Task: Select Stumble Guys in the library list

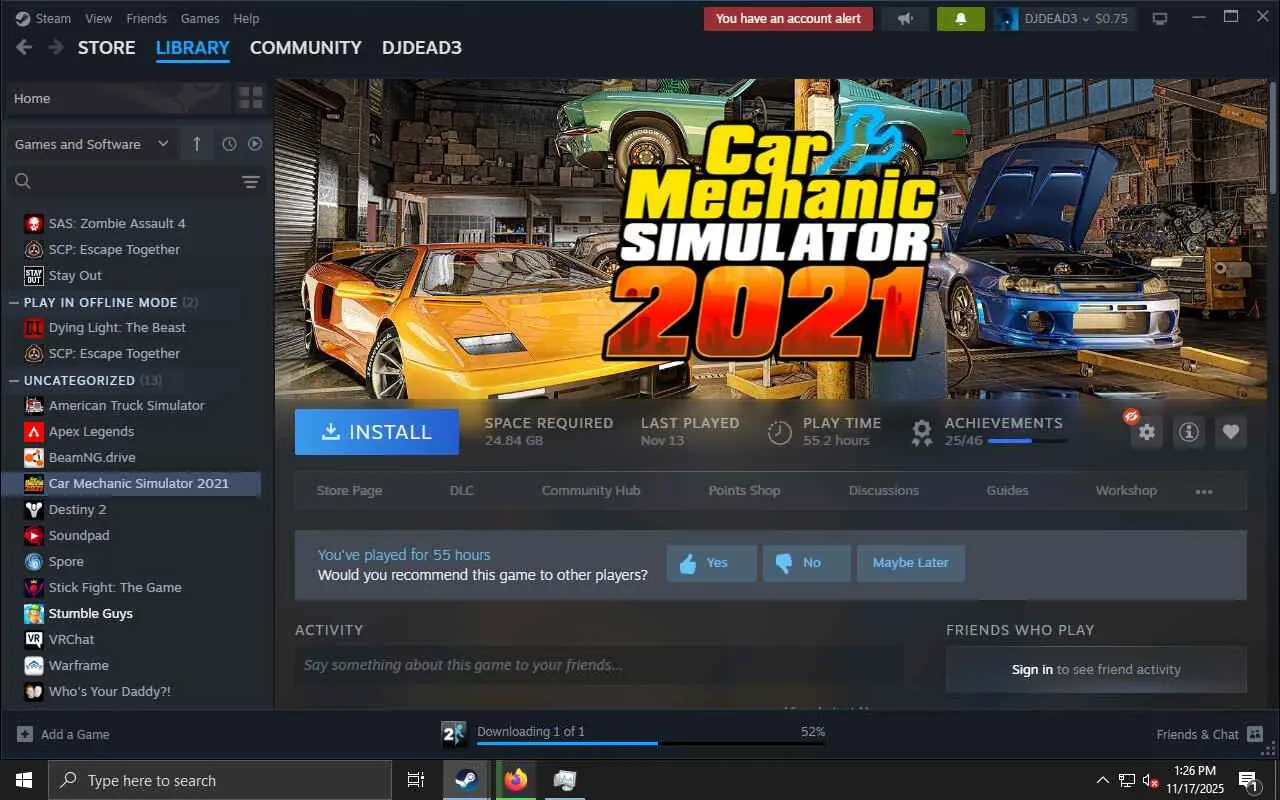Action: coord(91,613)
